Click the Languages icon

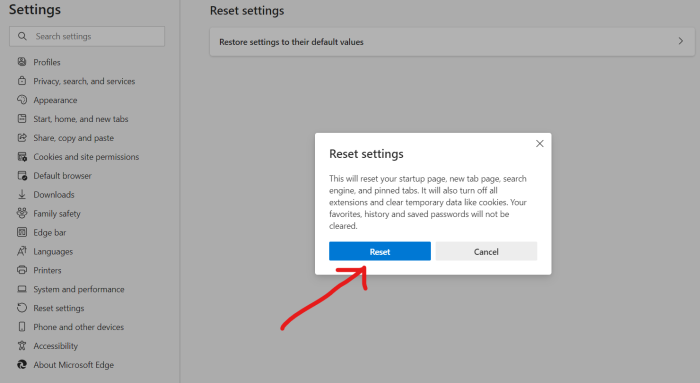click(x=21, y=251)
